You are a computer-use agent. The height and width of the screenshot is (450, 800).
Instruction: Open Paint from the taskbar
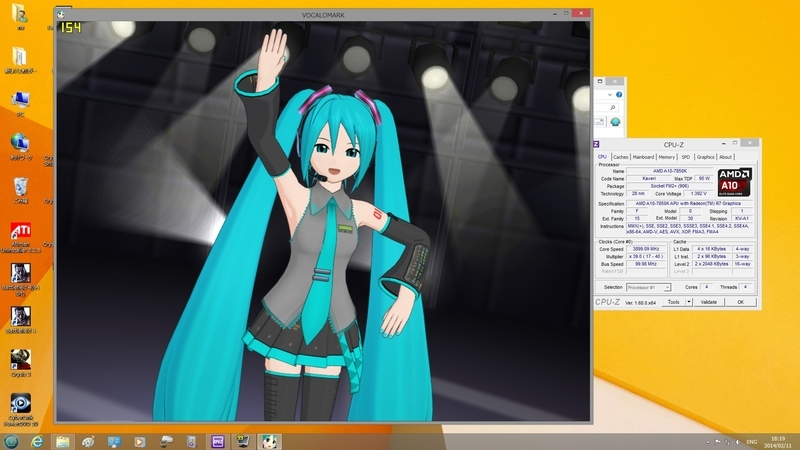(x=88, y=441)
